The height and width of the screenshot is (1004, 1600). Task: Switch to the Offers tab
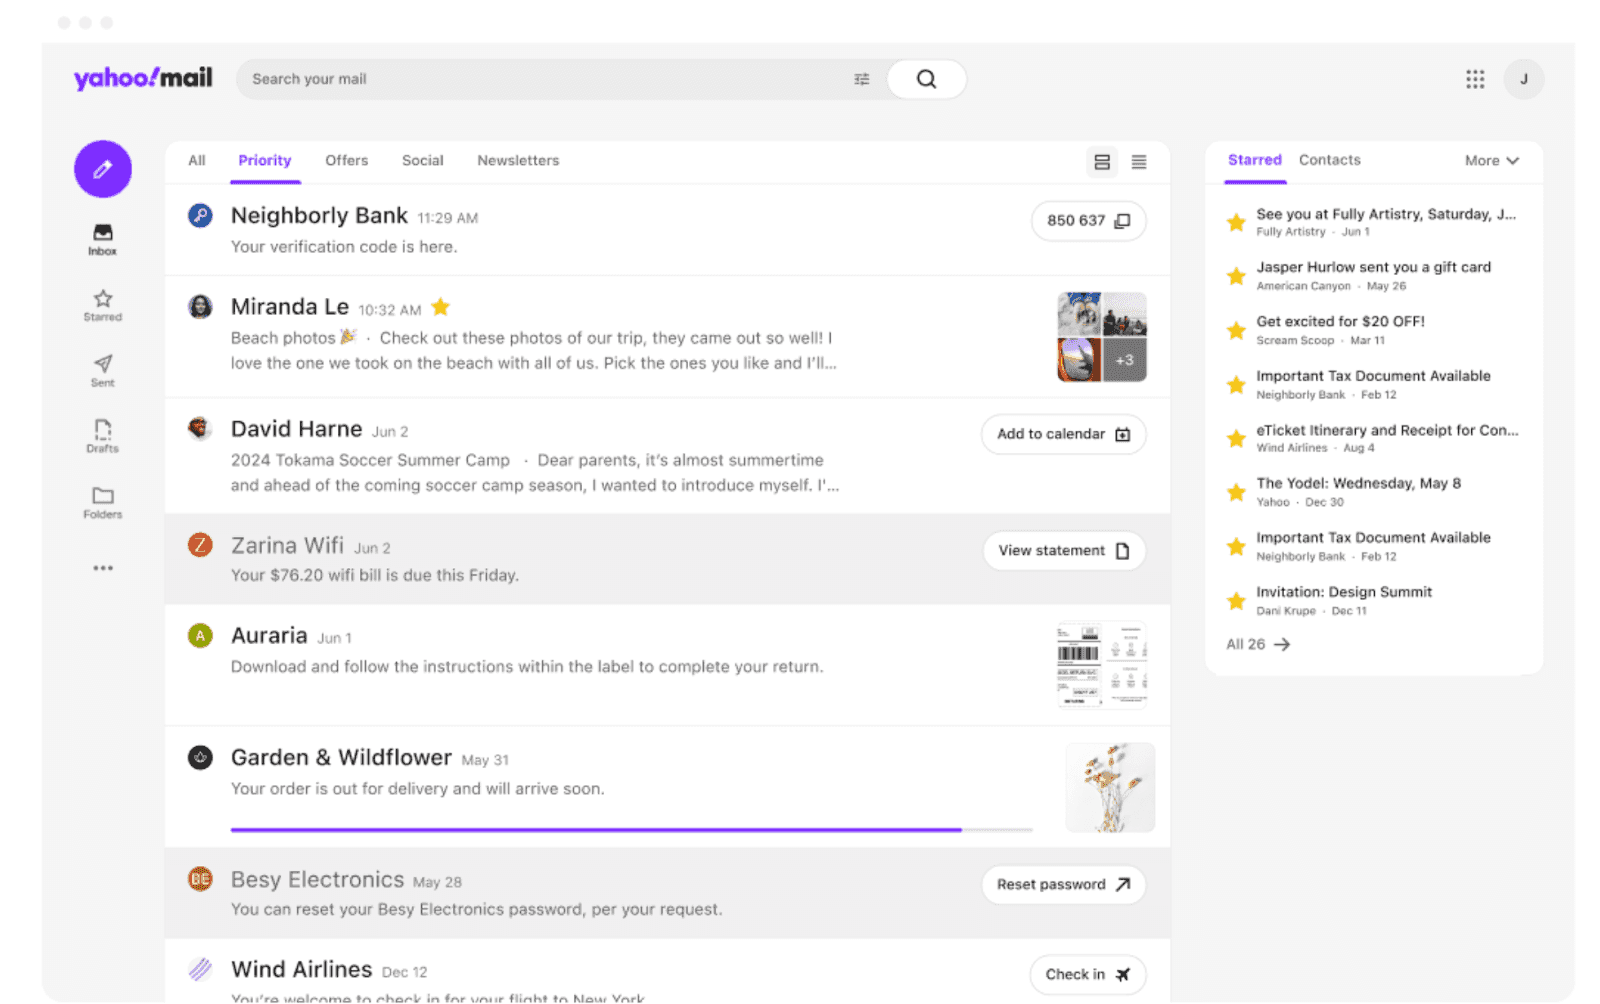coord(346,160)
